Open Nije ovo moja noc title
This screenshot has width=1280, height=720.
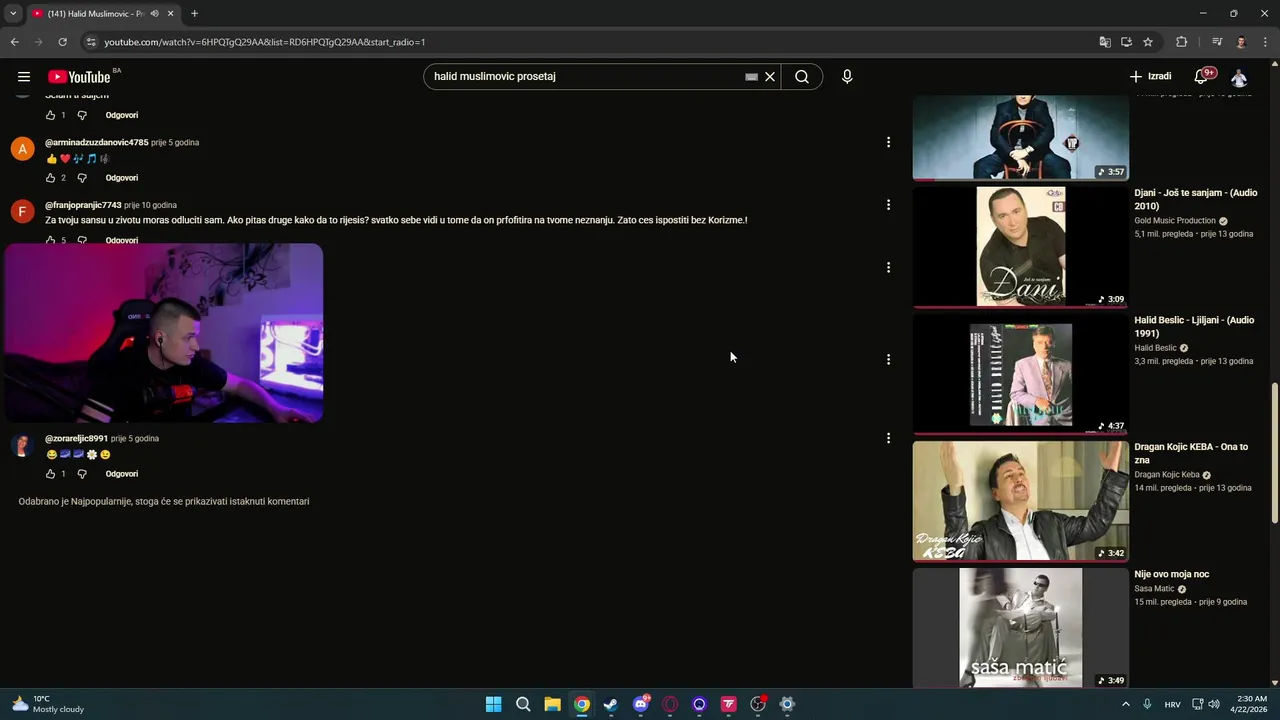coord(1172,574)
